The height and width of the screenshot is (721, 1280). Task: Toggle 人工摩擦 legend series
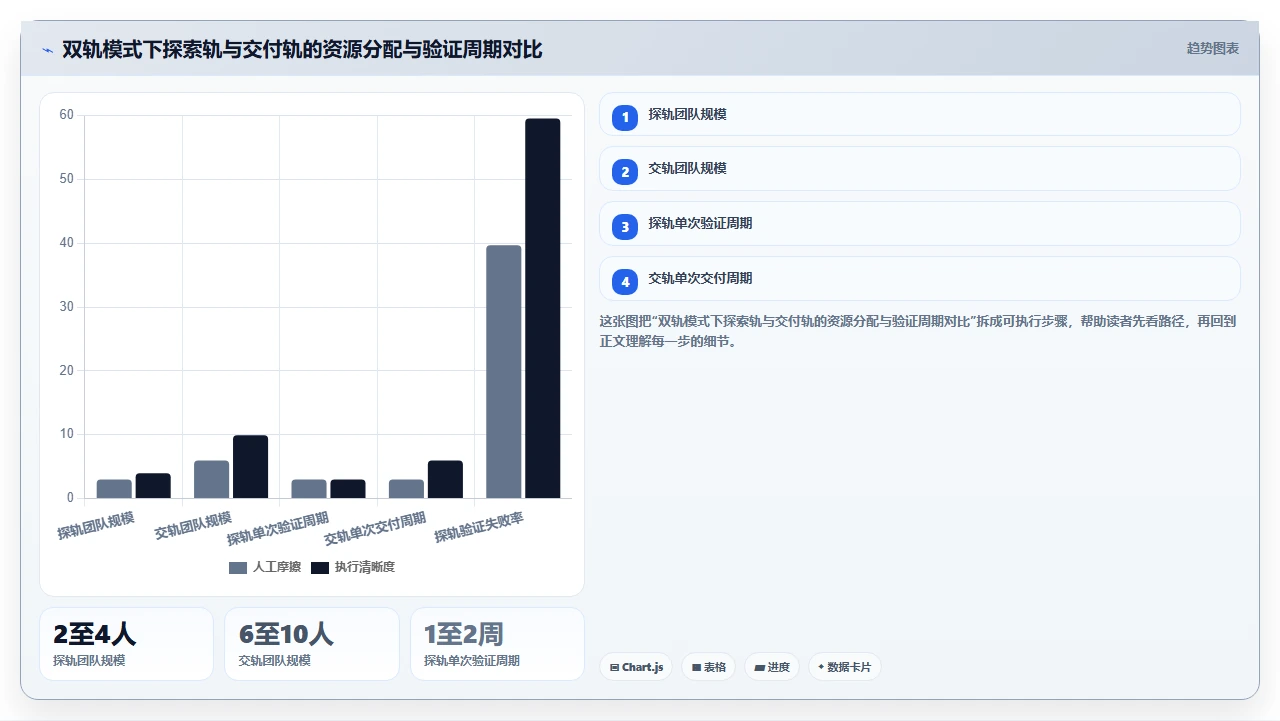click(265, 567)
